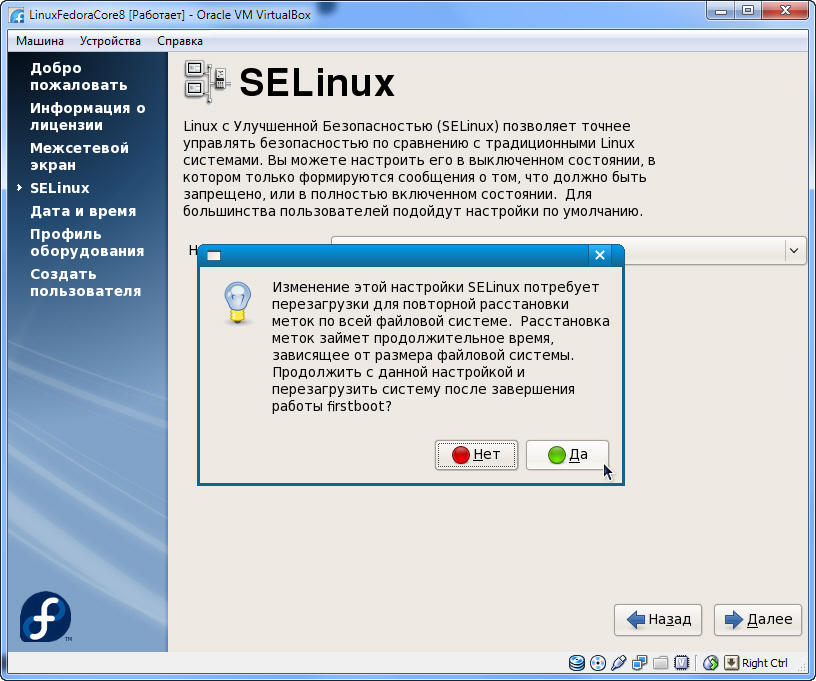Open the SELinux setting dropdown arrow

tap(794, 250)
